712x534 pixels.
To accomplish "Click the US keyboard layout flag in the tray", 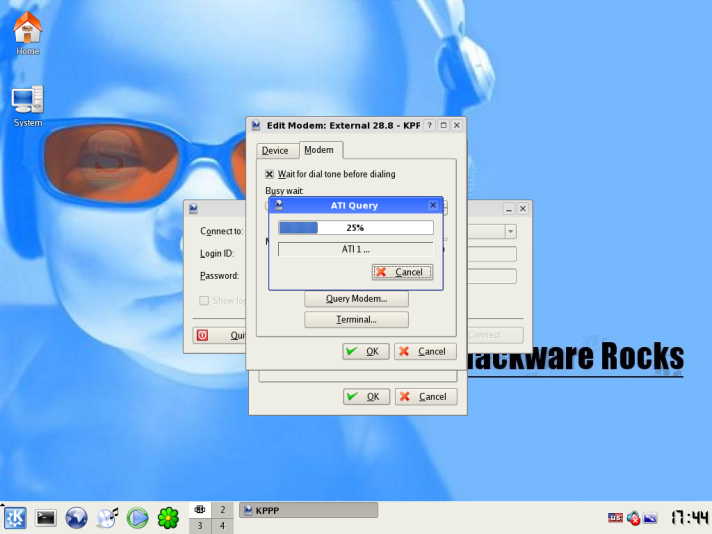I will click(x=615, y=518).
